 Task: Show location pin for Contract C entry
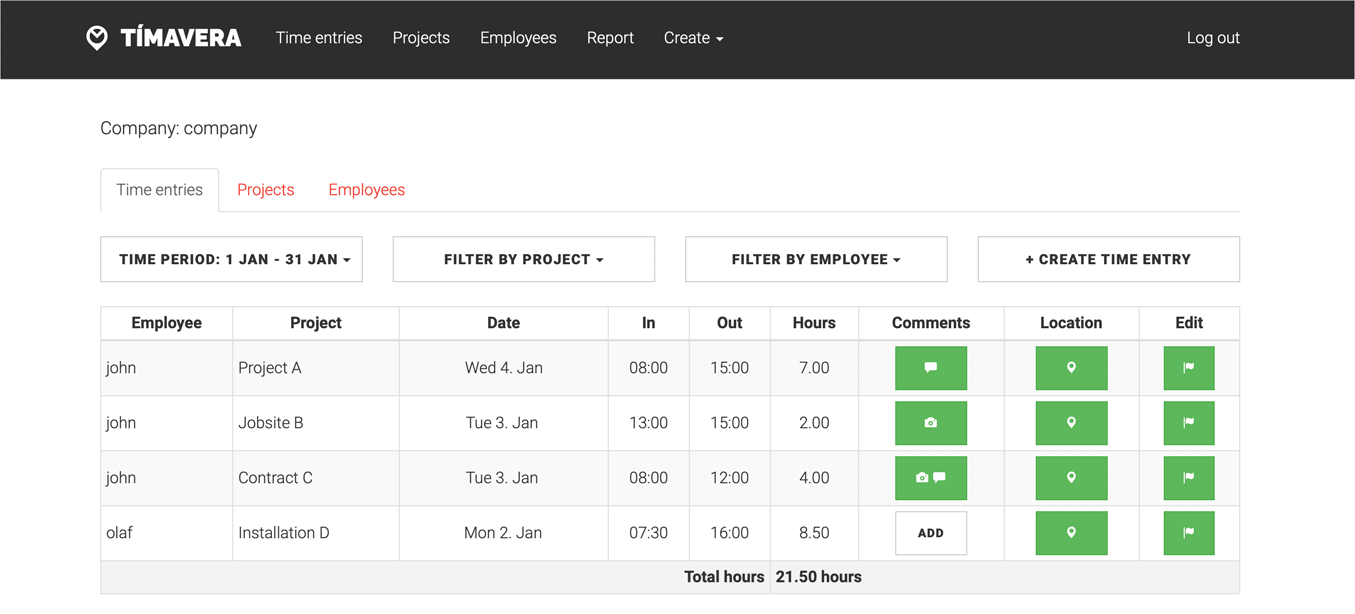pos(1071,478)
